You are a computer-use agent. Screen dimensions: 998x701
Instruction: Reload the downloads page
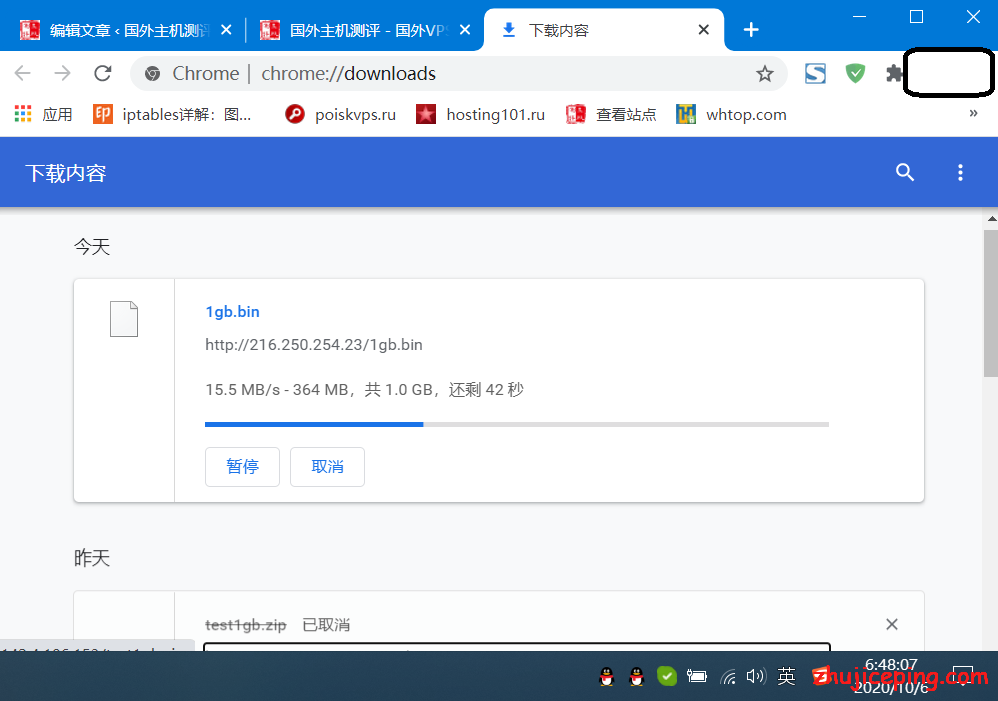pyautogui.click(x=102, y=73)
